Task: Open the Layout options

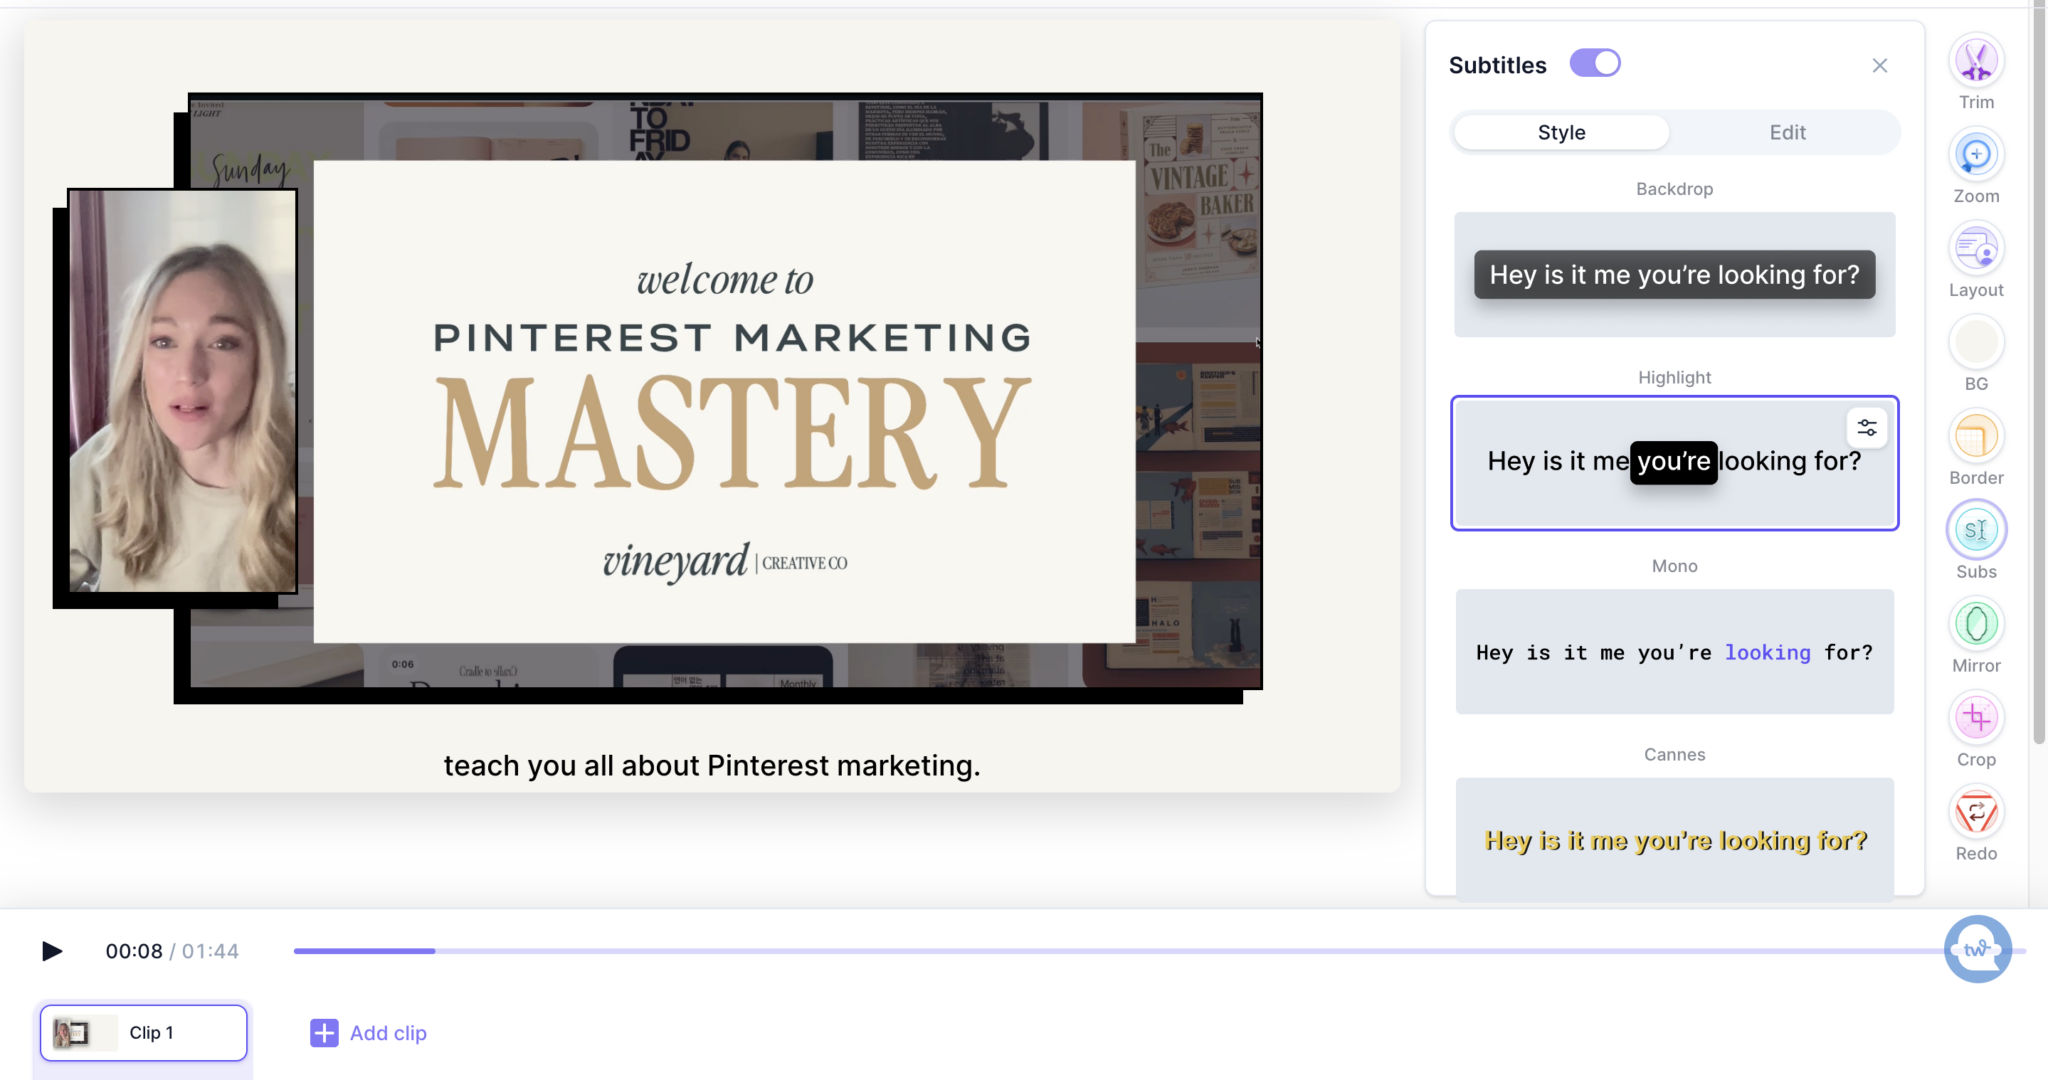Action: coord(1976,250)
